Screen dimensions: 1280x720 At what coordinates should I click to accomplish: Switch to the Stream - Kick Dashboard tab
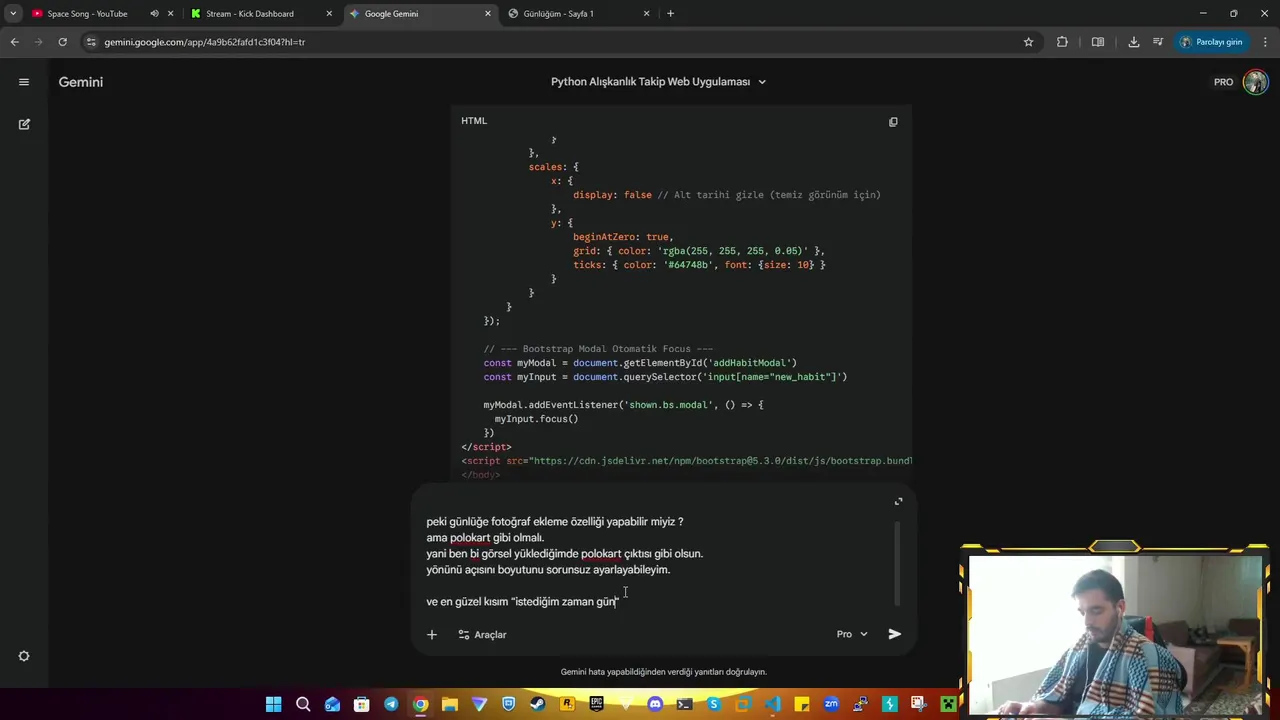click(250, 14)
